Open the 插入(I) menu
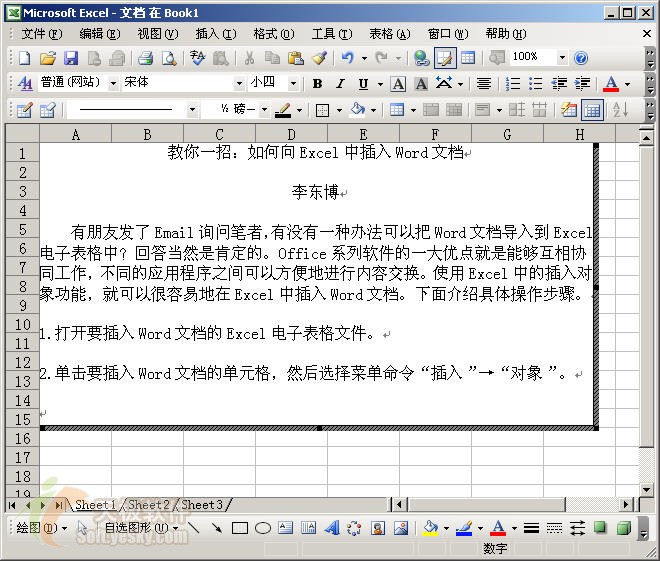660x561 pixels. (216, 34)
